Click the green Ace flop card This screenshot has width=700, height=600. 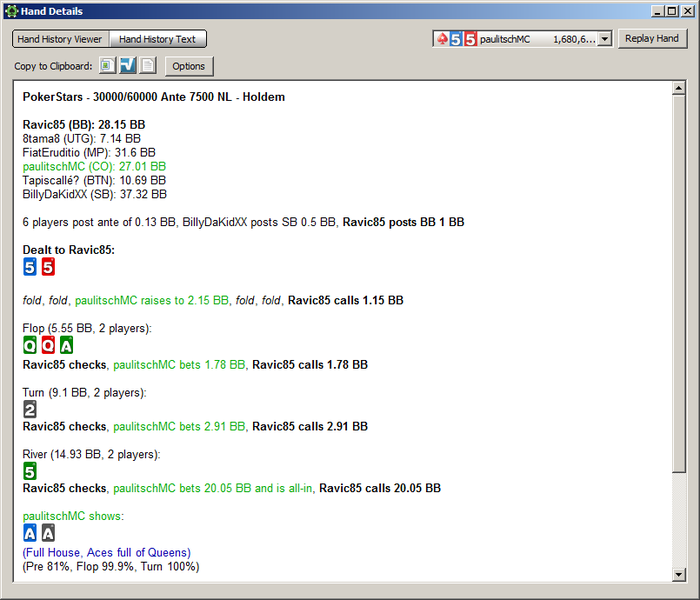(67, 345)
